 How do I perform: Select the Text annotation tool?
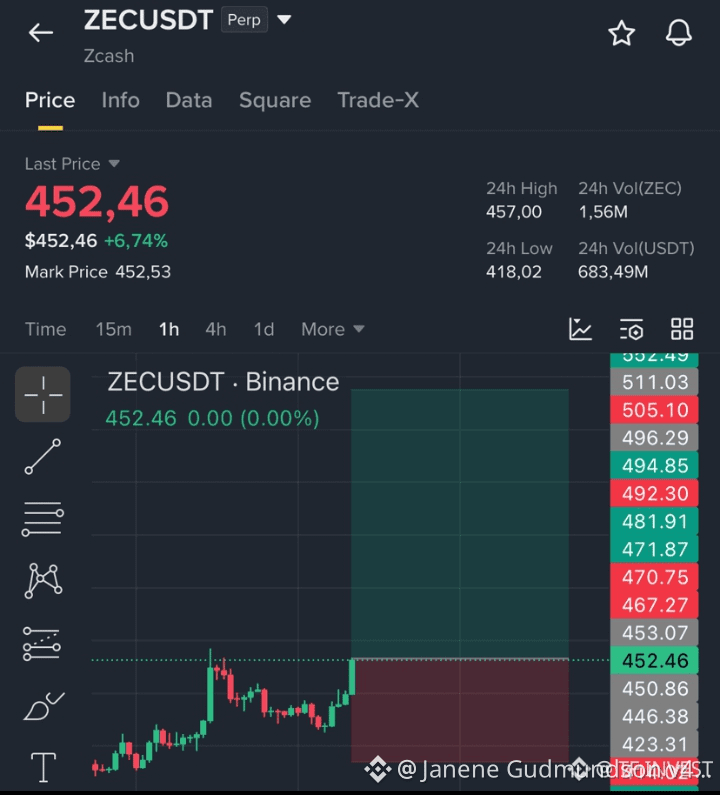44,767
